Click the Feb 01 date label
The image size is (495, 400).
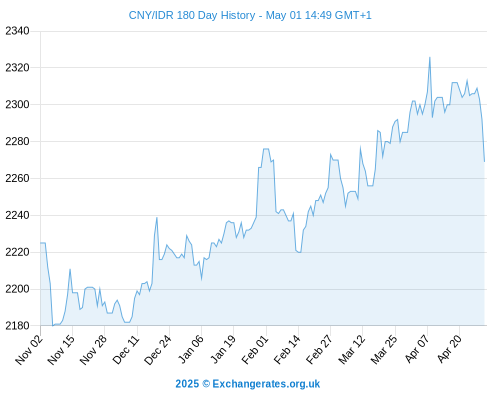point(255,349)
